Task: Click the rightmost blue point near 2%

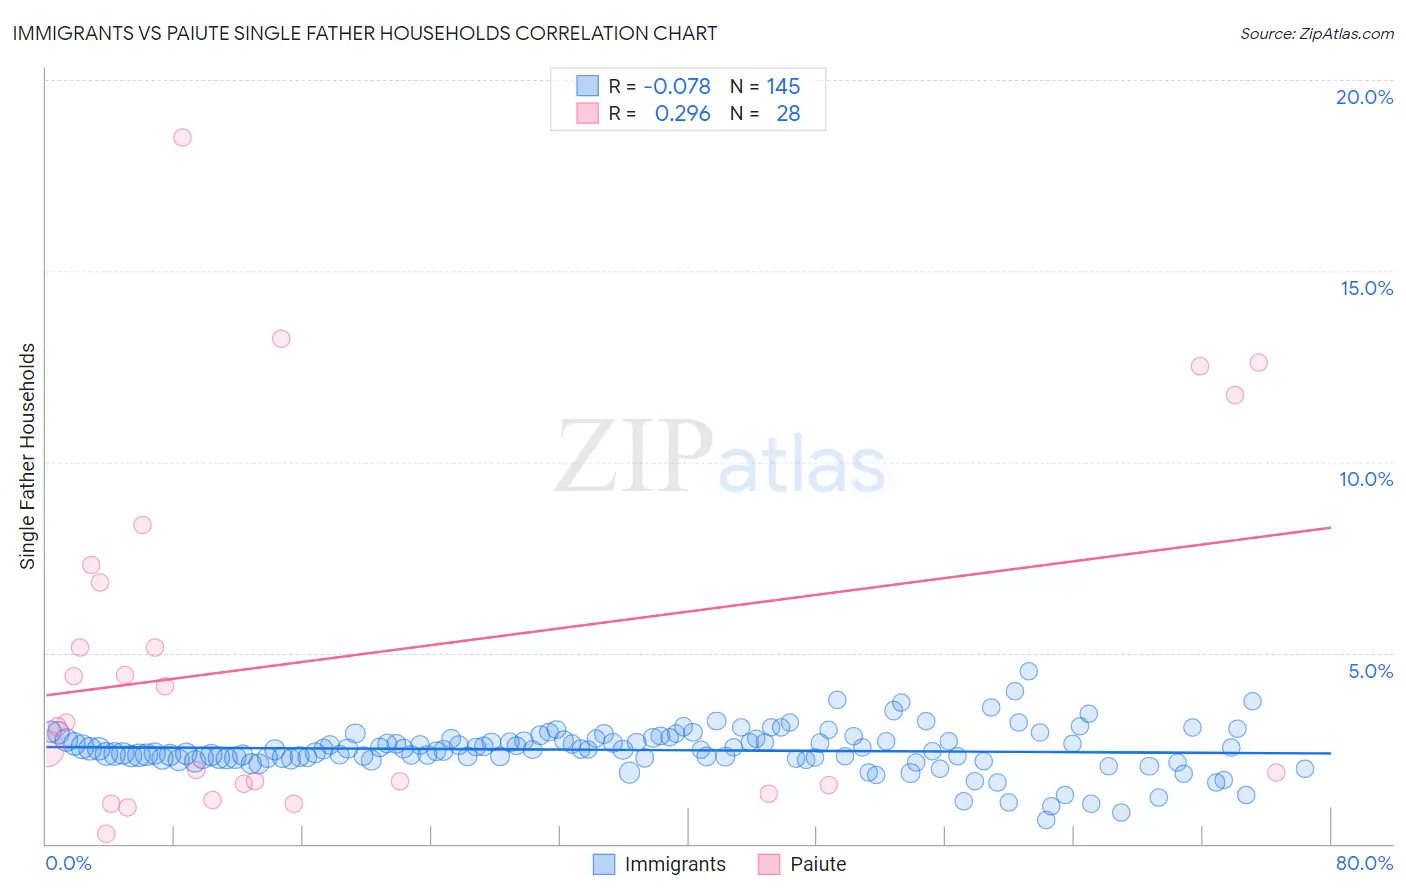Action: click(x=1305, y=769)
